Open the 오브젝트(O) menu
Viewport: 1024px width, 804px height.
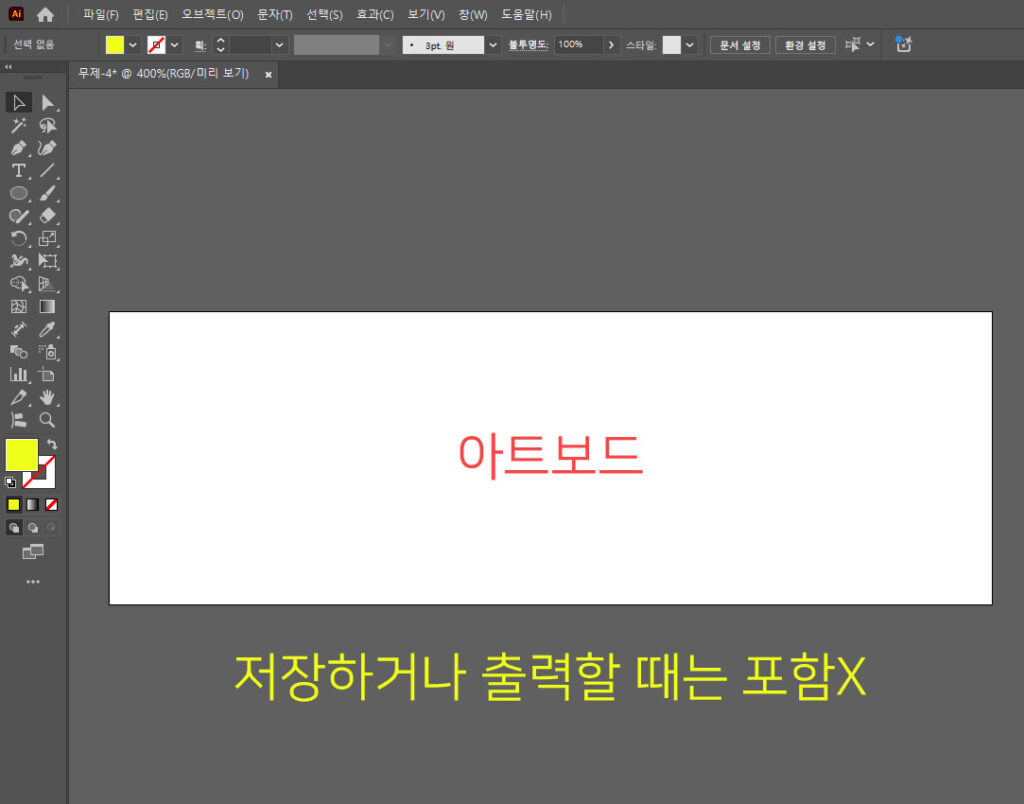(x=212, y=14)
